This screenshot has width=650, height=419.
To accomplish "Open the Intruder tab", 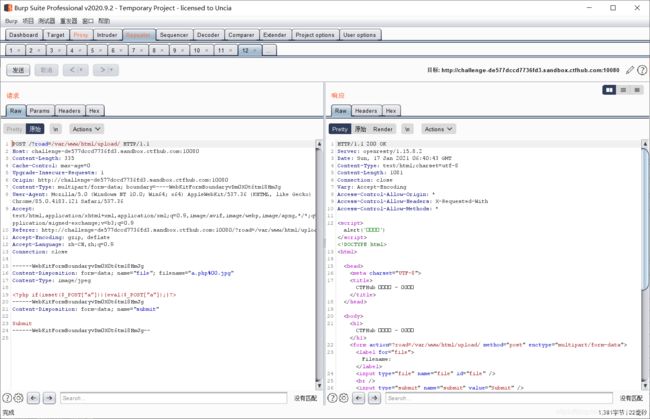I will [x=107, y=35].
